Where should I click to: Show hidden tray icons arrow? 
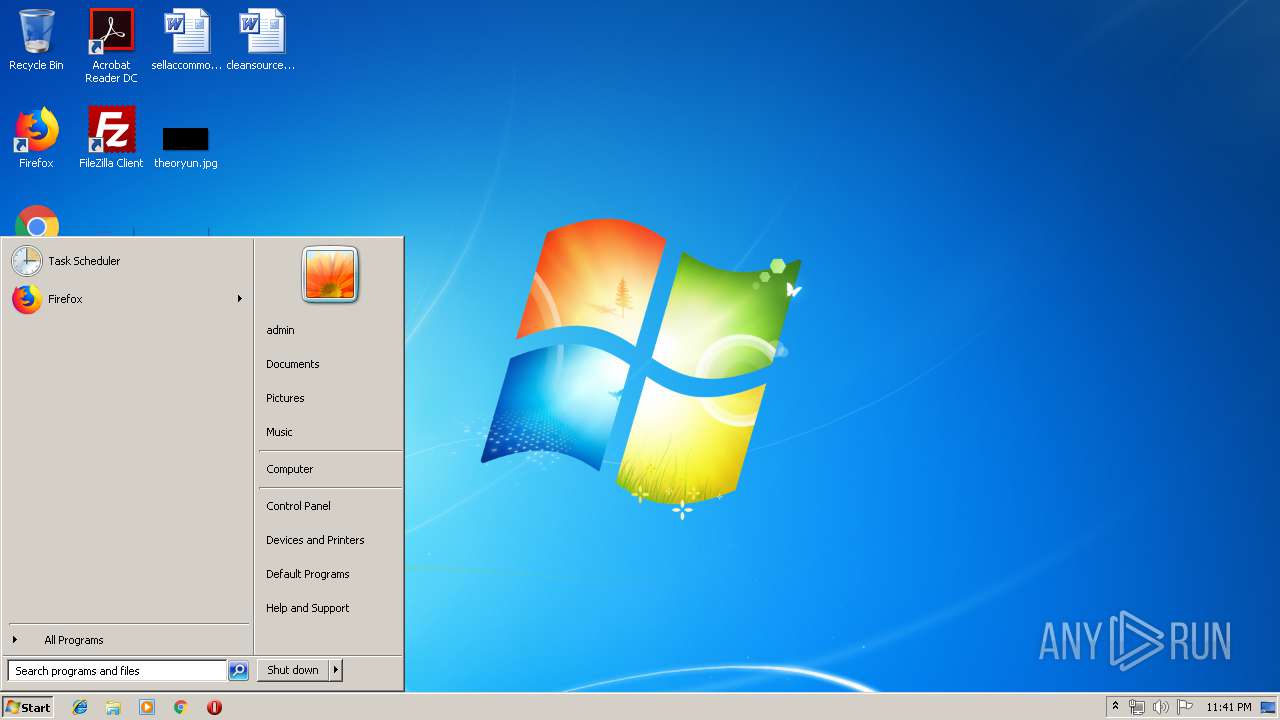coord(1115,707)
